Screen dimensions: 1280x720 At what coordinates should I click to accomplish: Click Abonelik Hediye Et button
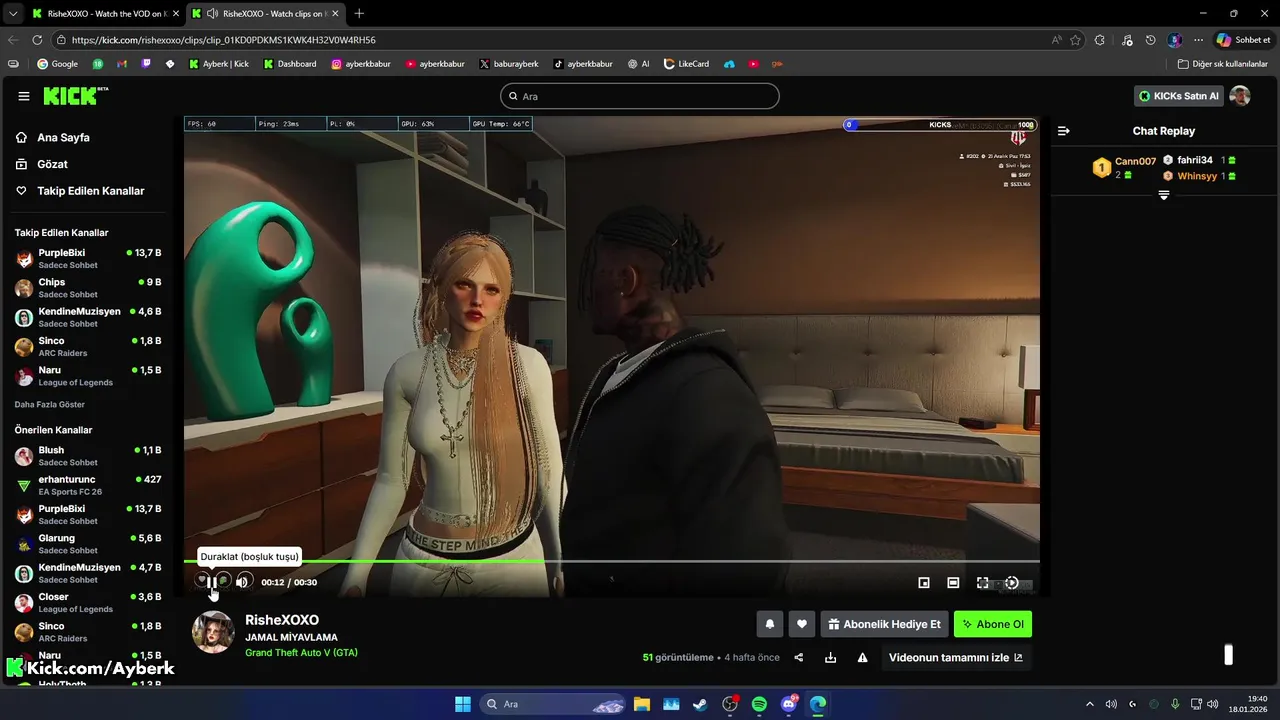(x=884, y=624)
